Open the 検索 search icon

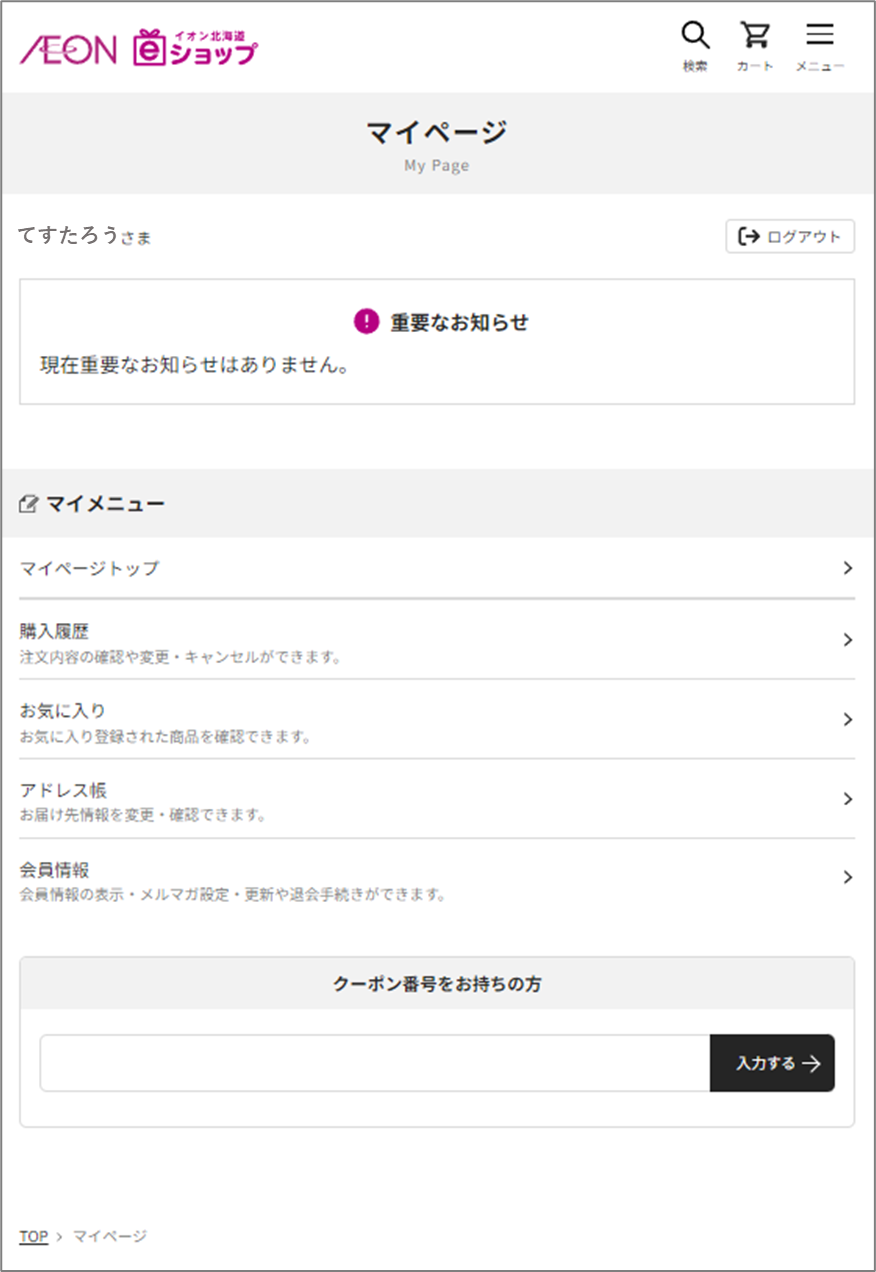pos(695,47)
